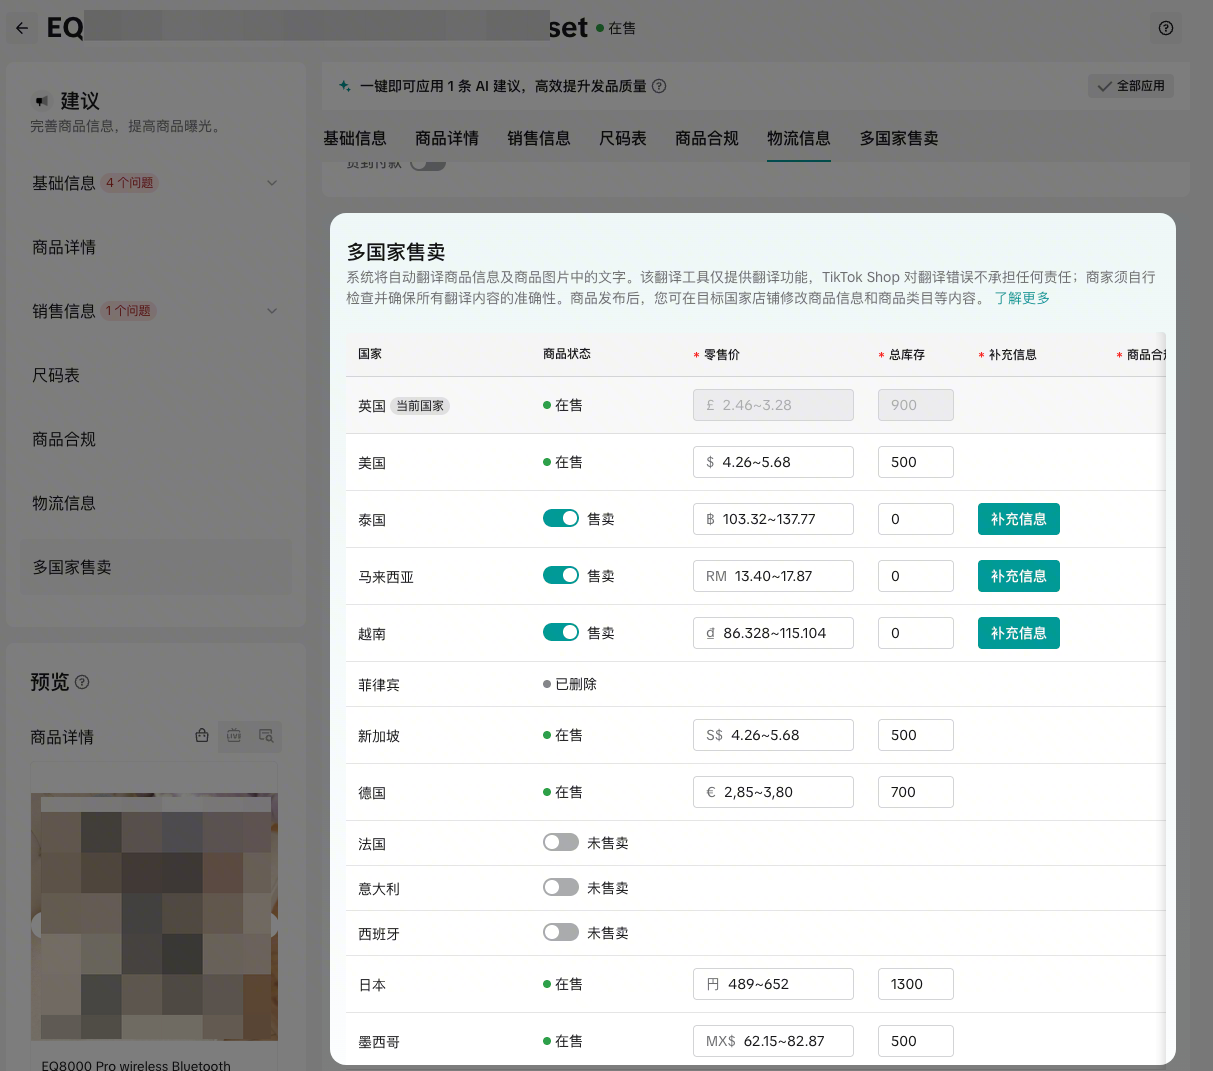Image resolution: width=1213 pixels, height=1071 pixels.
Task: Select the search result preview icon
Action: 266,736
